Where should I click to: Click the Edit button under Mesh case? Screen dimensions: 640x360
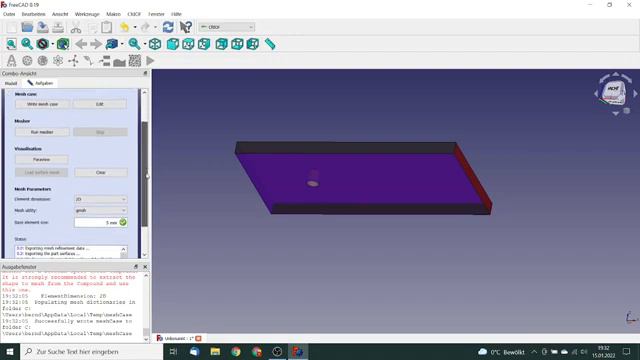click(100, 104)
